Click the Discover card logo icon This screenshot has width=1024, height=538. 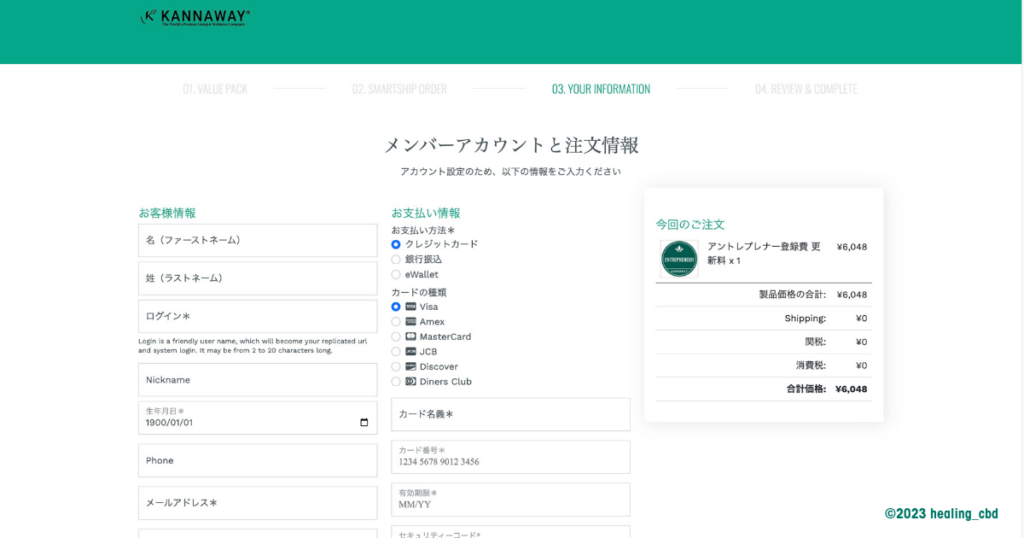point(410,367)
